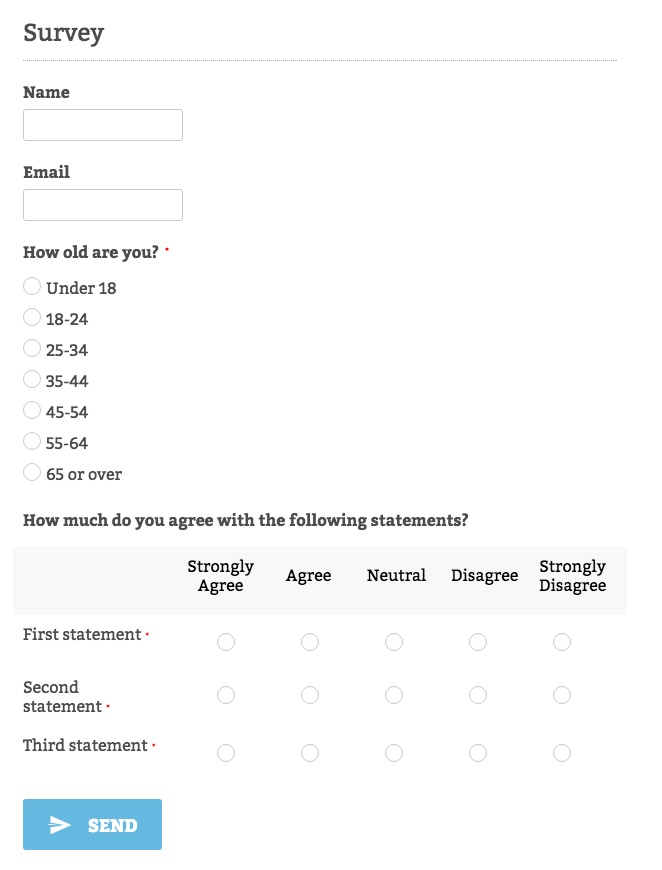Select Strongly Disagree for Third statement
Image resolution: width=662 pixels, height=870 pixels.
click(561, 752)
